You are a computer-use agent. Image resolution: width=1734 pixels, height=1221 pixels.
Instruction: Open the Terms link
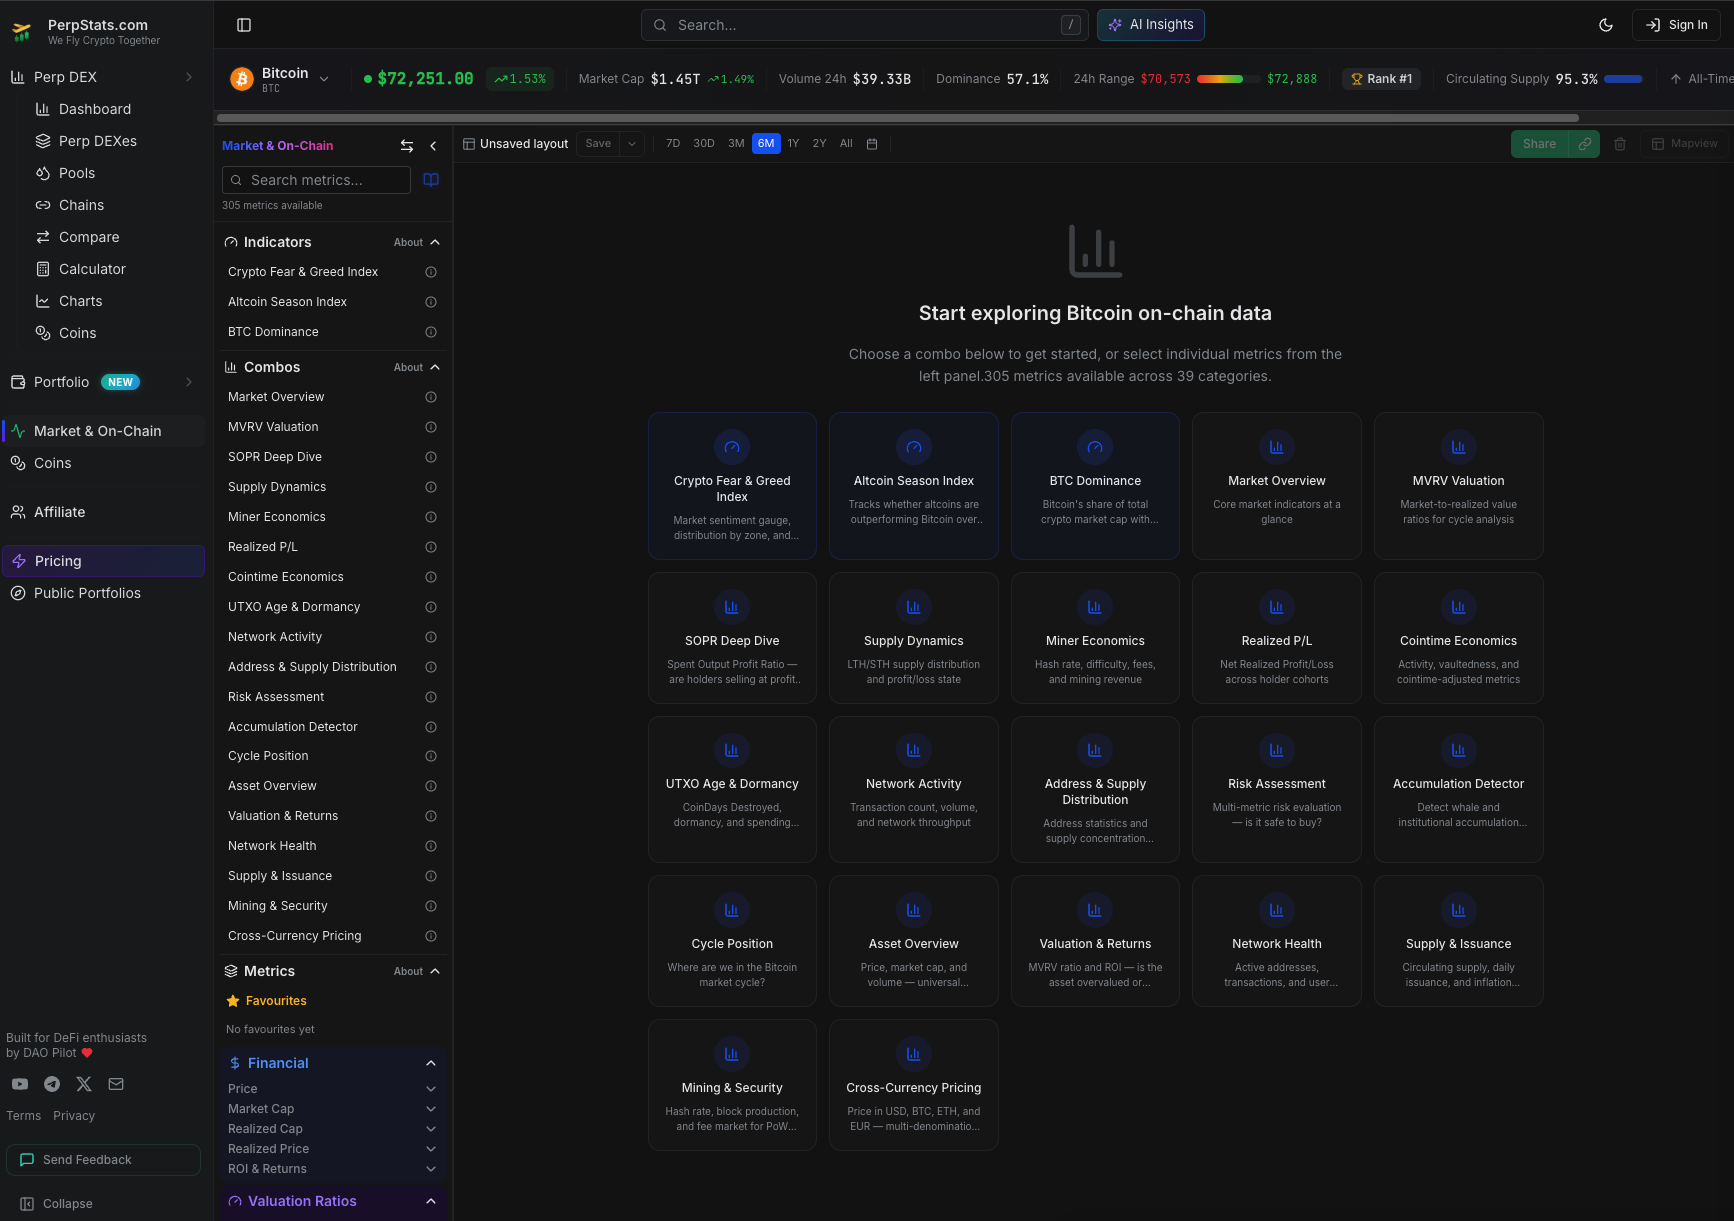click(23, 1115)
